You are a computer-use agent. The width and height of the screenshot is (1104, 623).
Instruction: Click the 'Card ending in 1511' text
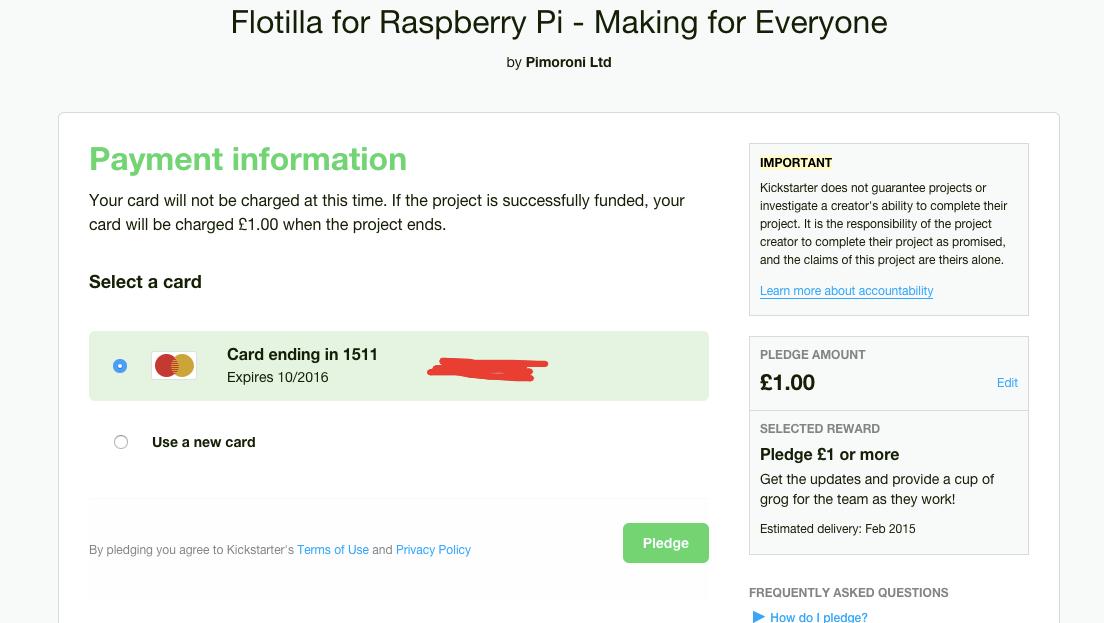(302, 355)
